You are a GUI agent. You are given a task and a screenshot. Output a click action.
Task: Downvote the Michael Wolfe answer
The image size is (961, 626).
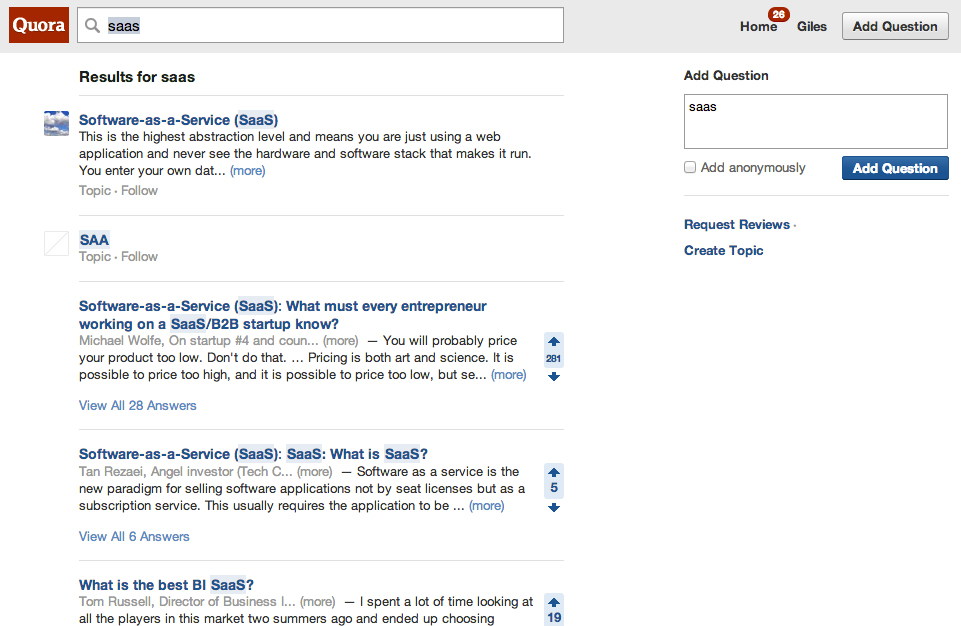point(553,376)
